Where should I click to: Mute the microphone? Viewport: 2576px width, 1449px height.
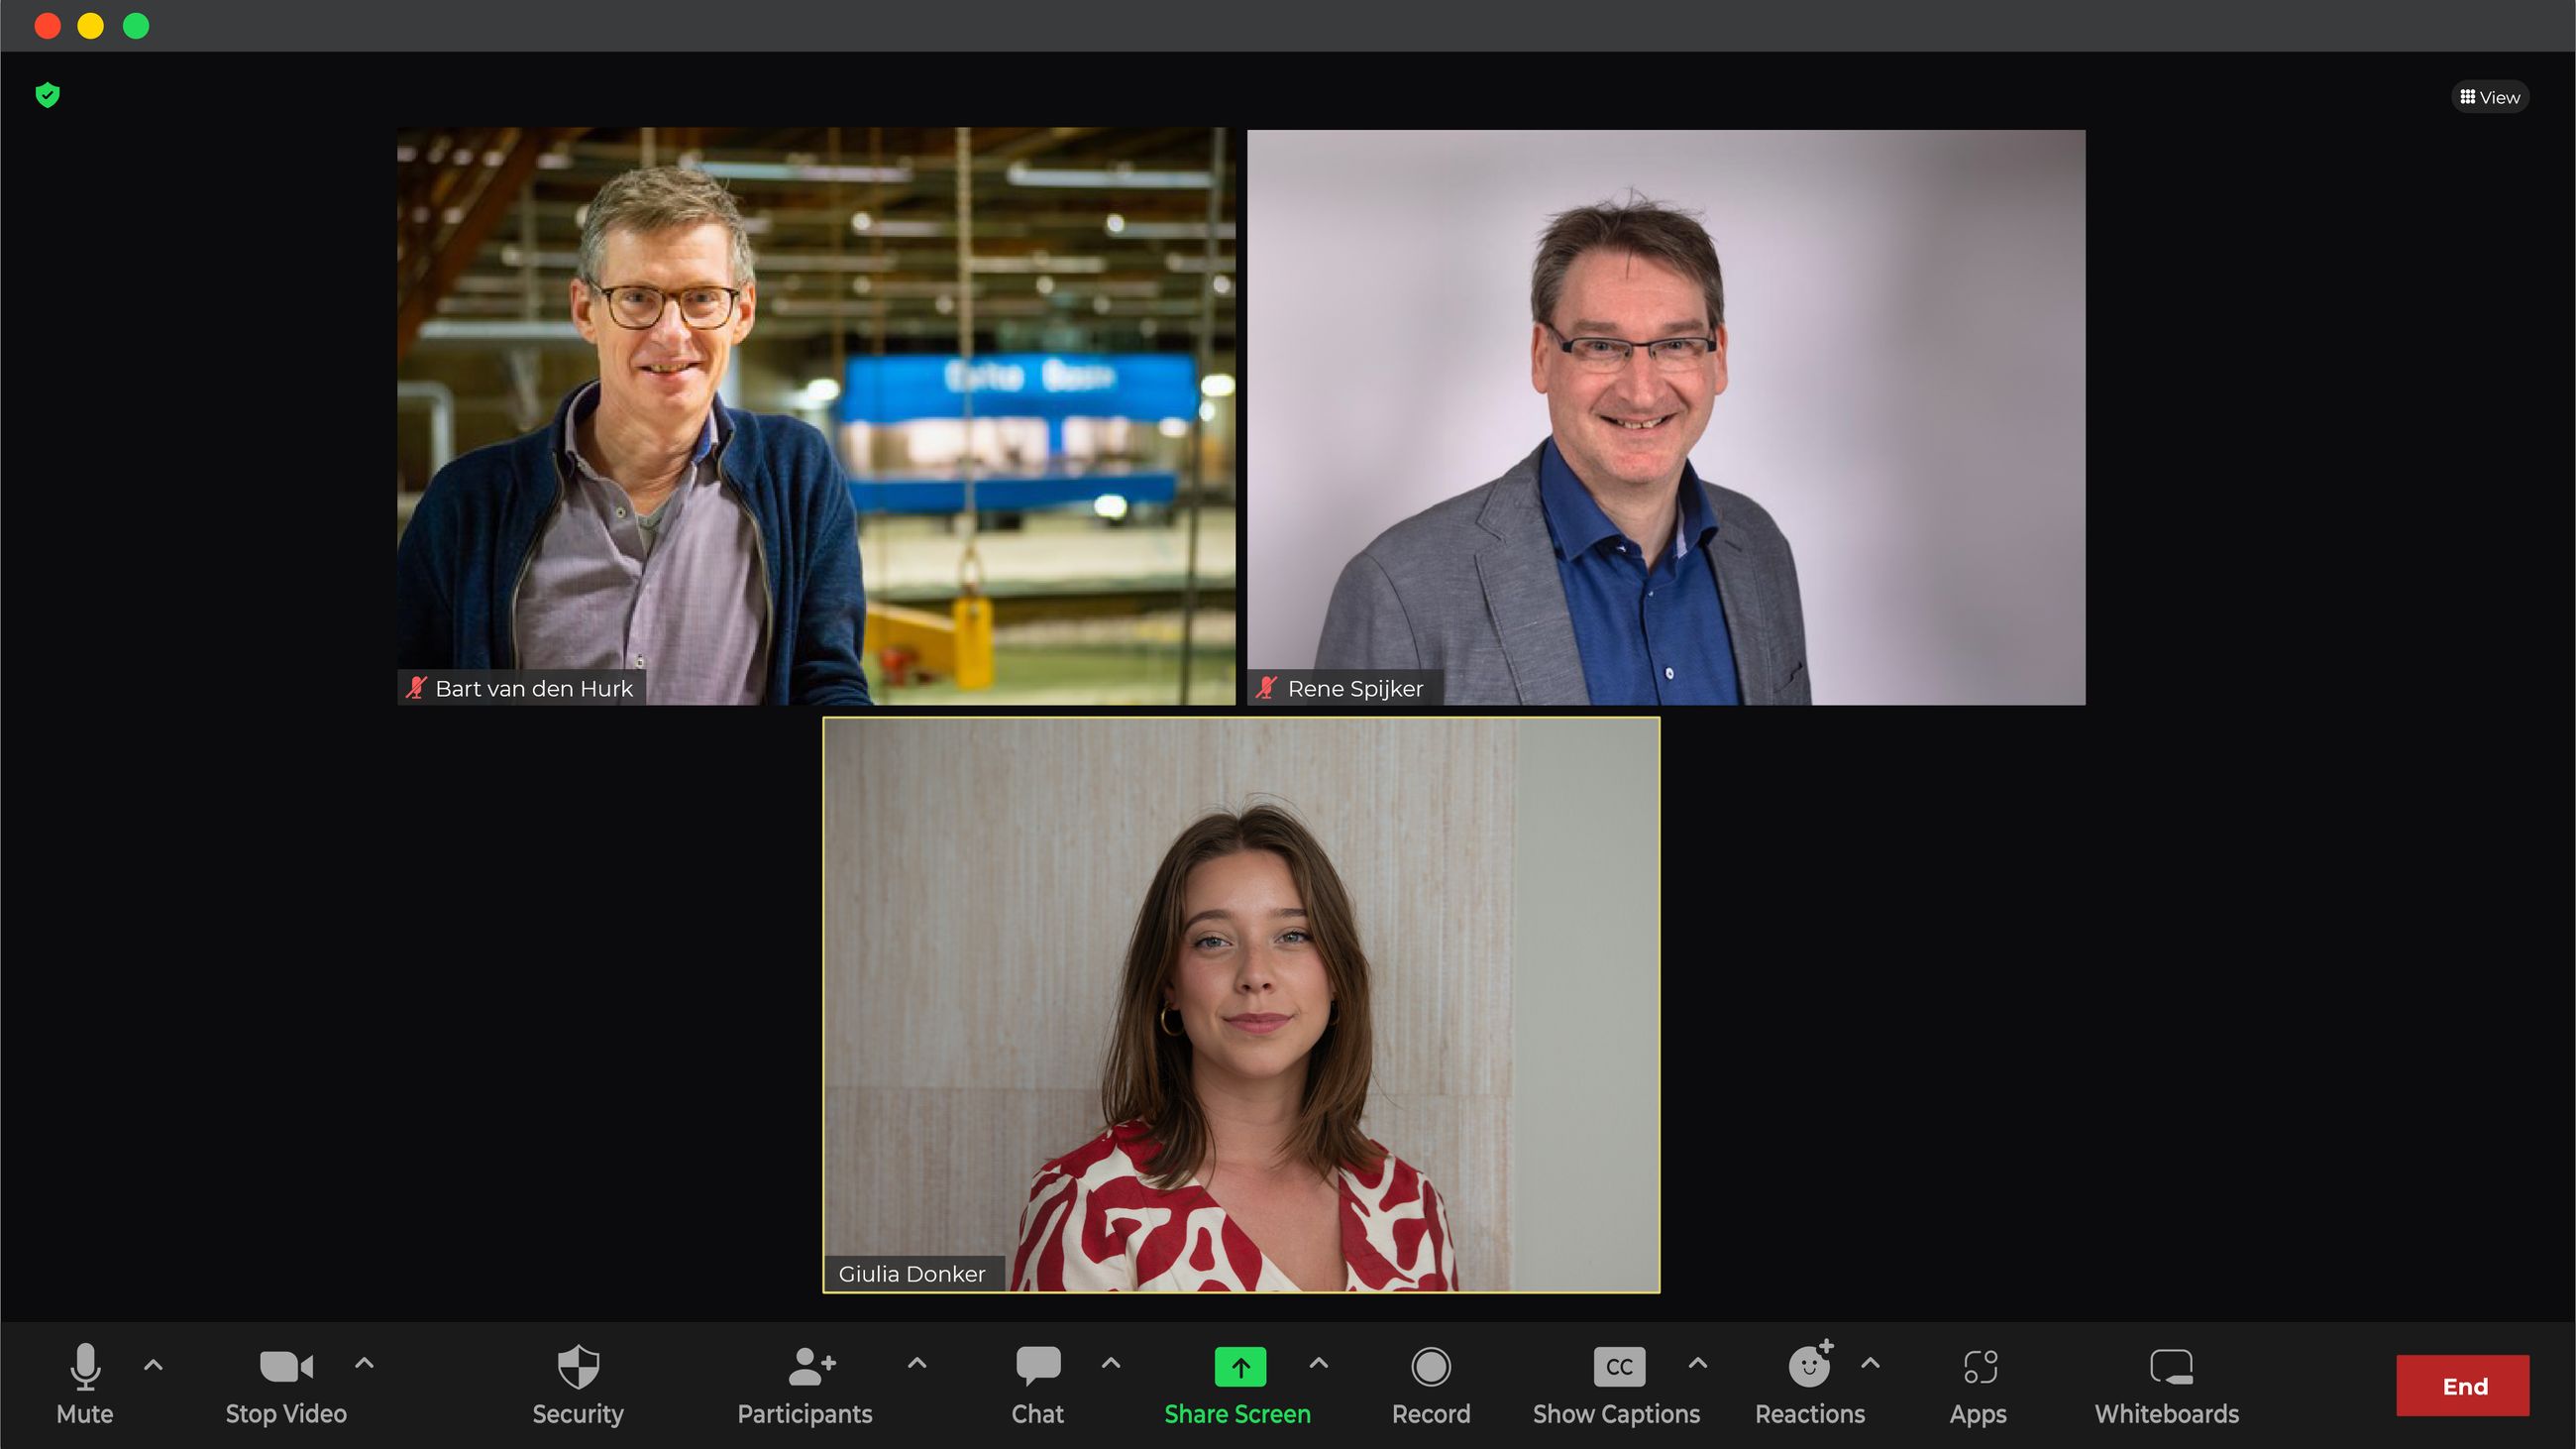pos(85,1366)
